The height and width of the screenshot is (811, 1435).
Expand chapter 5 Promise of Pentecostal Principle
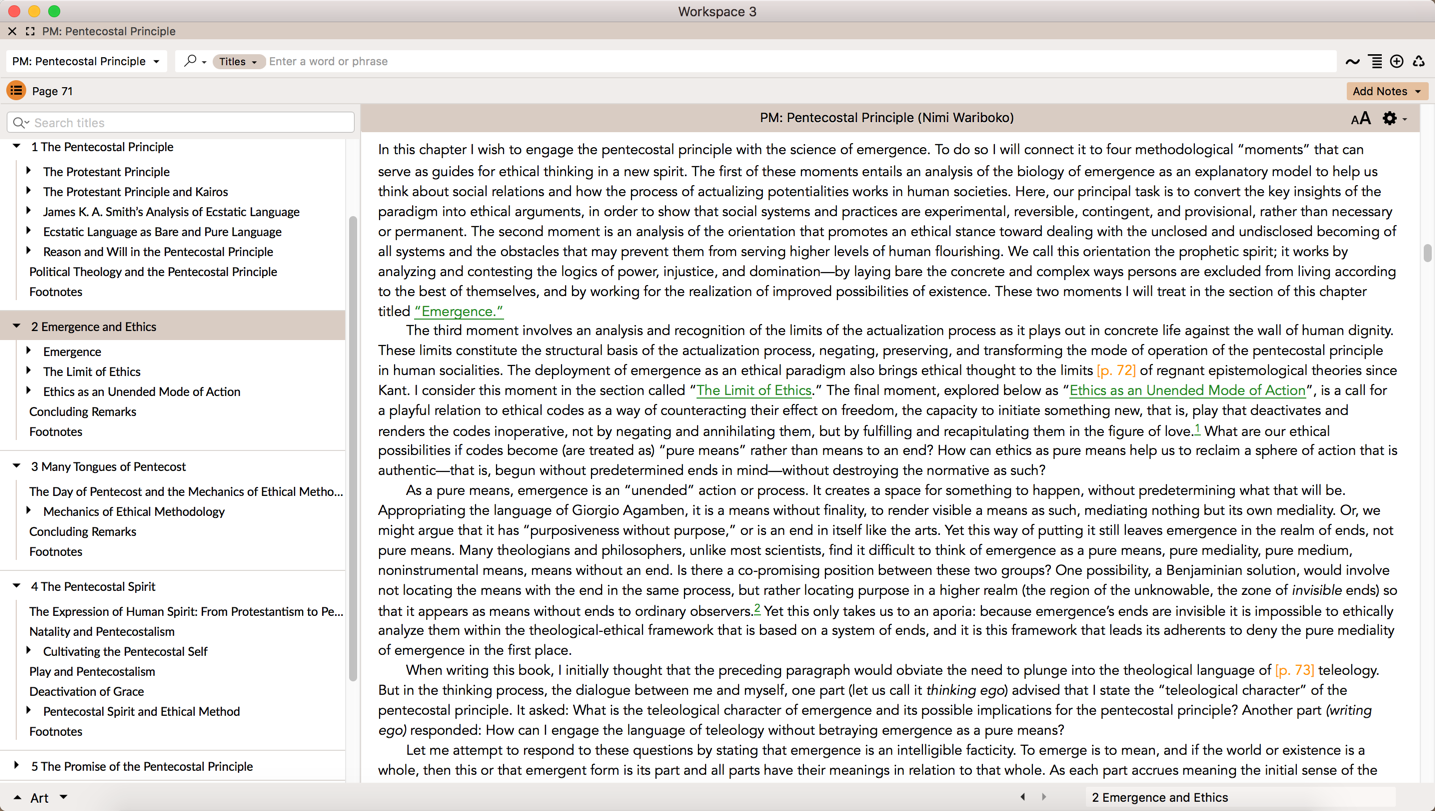(17, 766)
